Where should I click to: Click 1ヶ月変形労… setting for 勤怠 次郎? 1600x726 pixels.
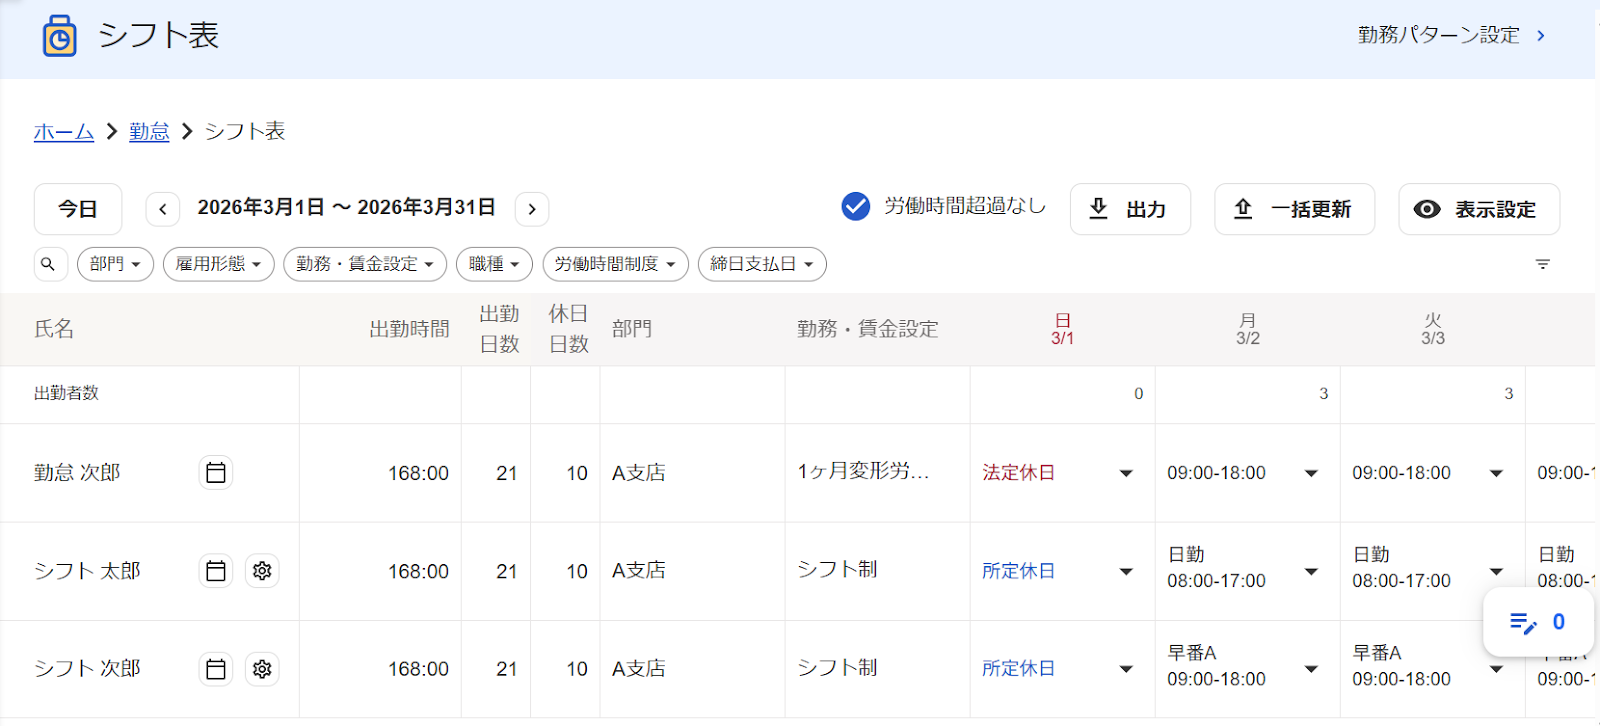coord(863,471)
